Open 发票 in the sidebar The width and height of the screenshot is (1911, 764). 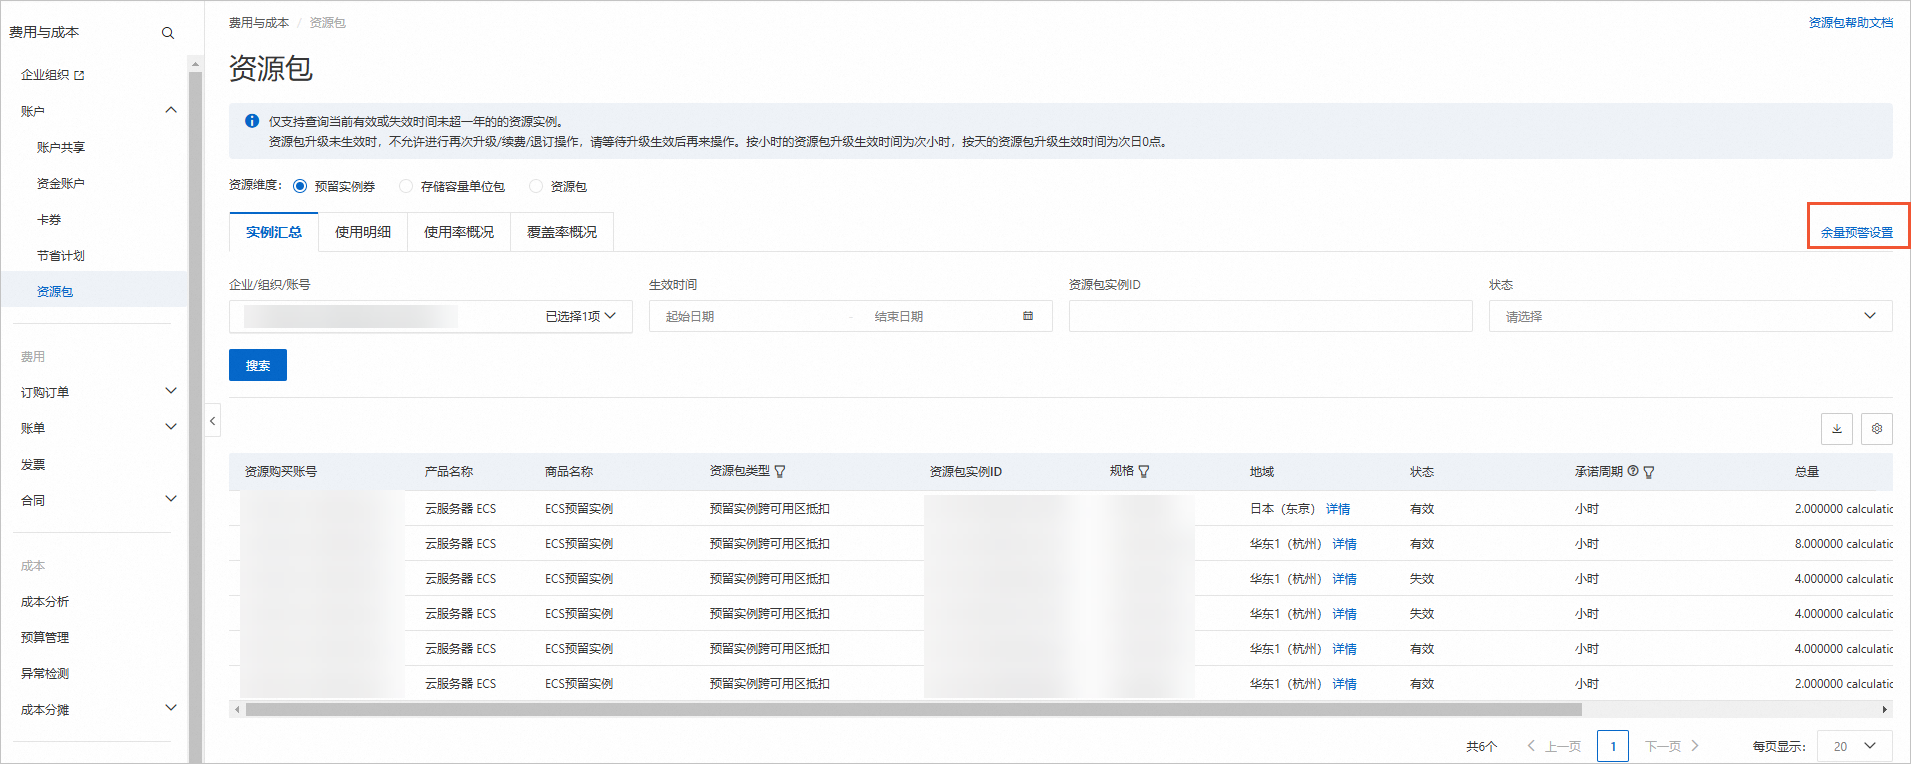(33, 464)
